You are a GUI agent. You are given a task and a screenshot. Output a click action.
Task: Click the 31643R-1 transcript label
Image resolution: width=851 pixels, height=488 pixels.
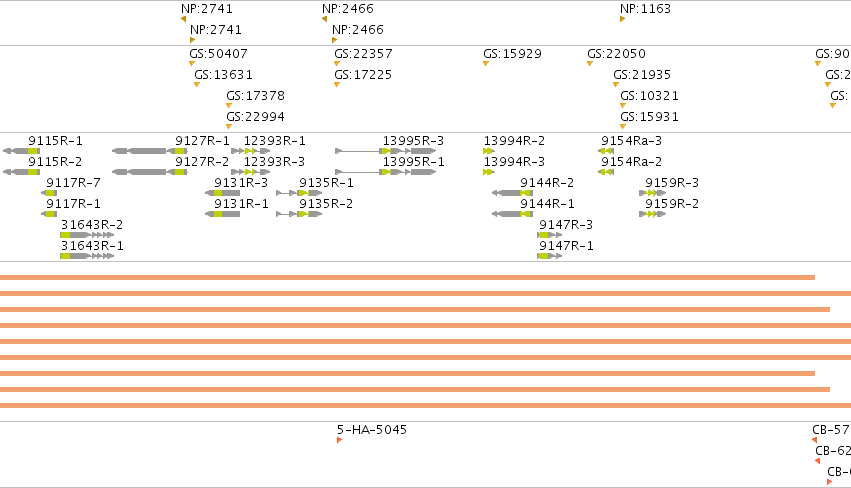click(92, 245)
